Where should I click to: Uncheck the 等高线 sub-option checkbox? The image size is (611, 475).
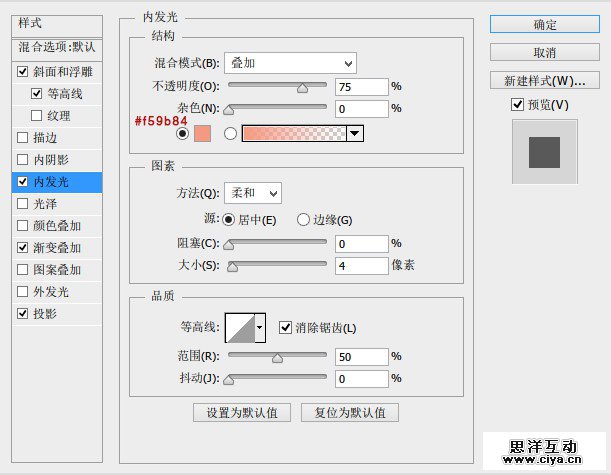tap(36, 94)
